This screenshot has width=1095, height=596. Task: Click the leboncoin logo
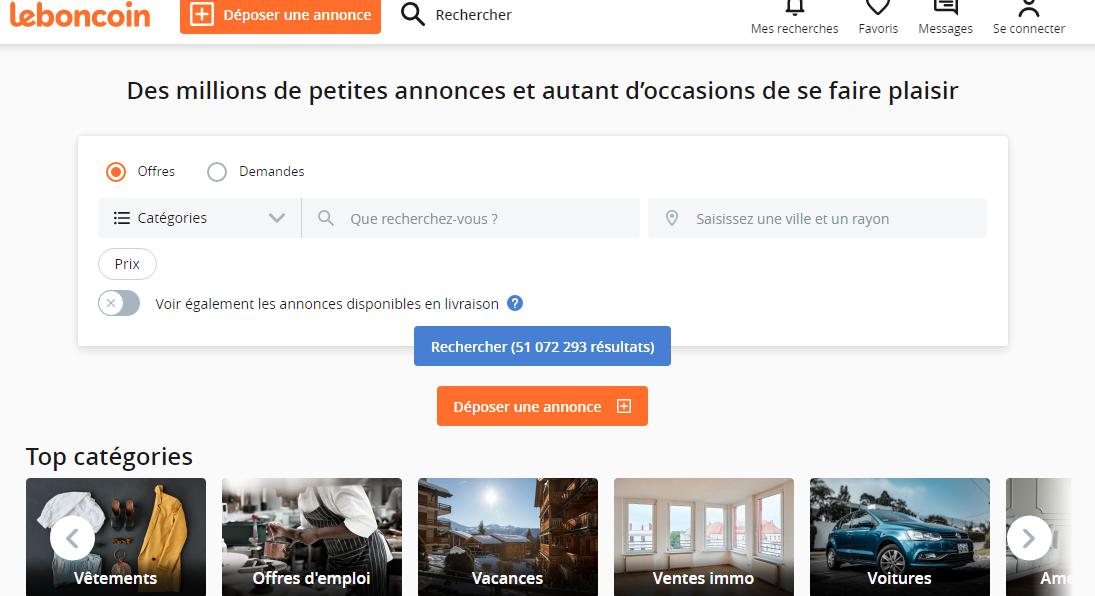(x=80, y=14)
